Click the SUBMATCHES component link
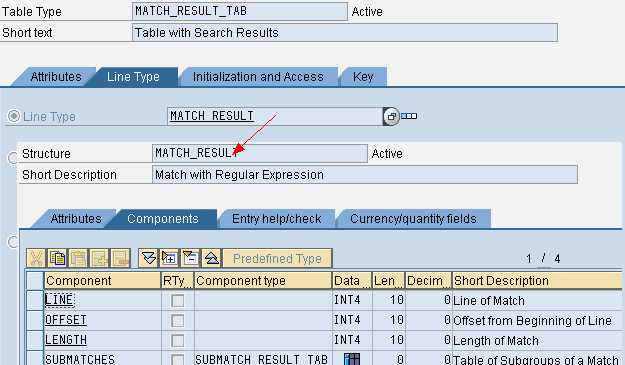This screenshot has height=365, width=625. tap(80, 359)
